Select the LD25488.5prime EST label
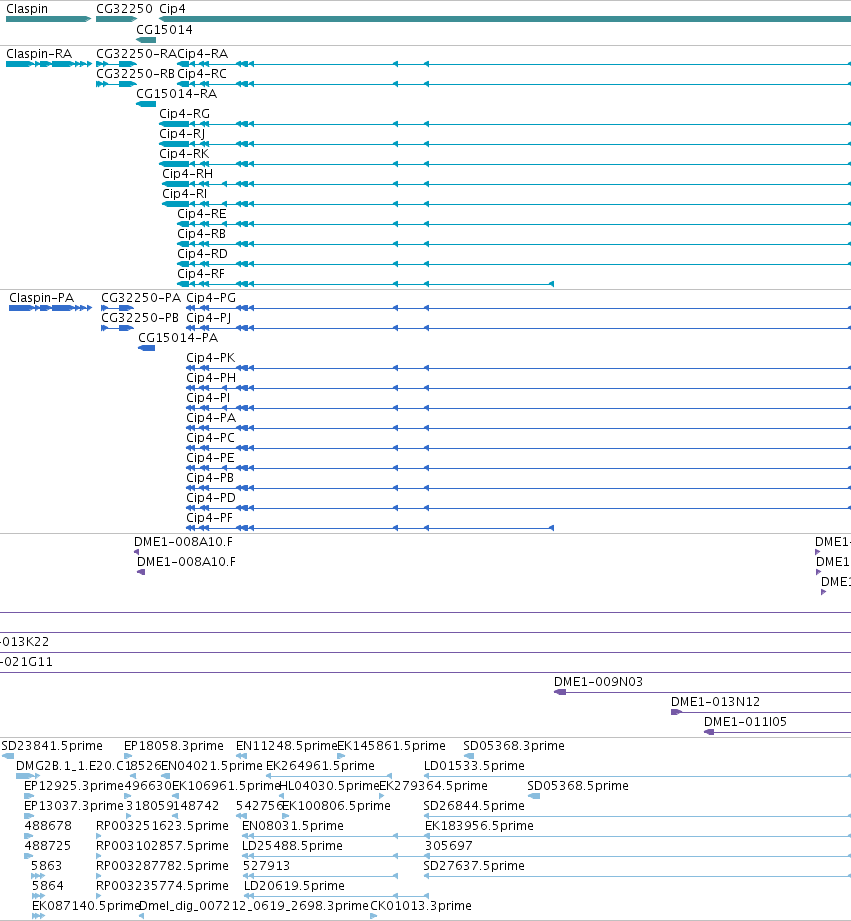Image resolution: width=851 pixels, height=921 pixels. point(292,845)
